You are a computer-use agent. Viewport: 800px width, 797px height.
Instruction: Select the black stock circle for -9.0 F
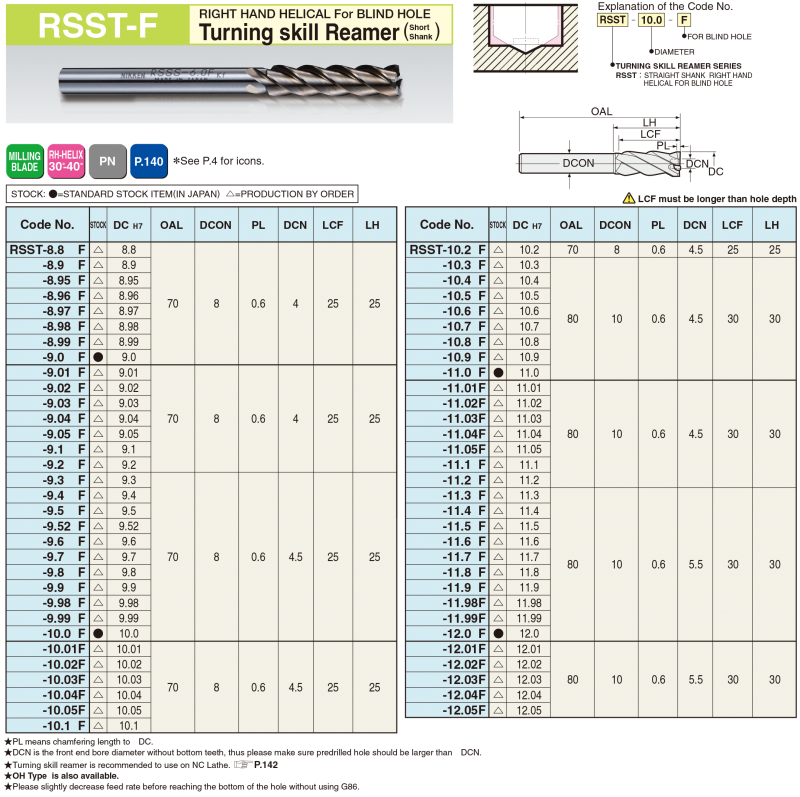pos(98,357)
